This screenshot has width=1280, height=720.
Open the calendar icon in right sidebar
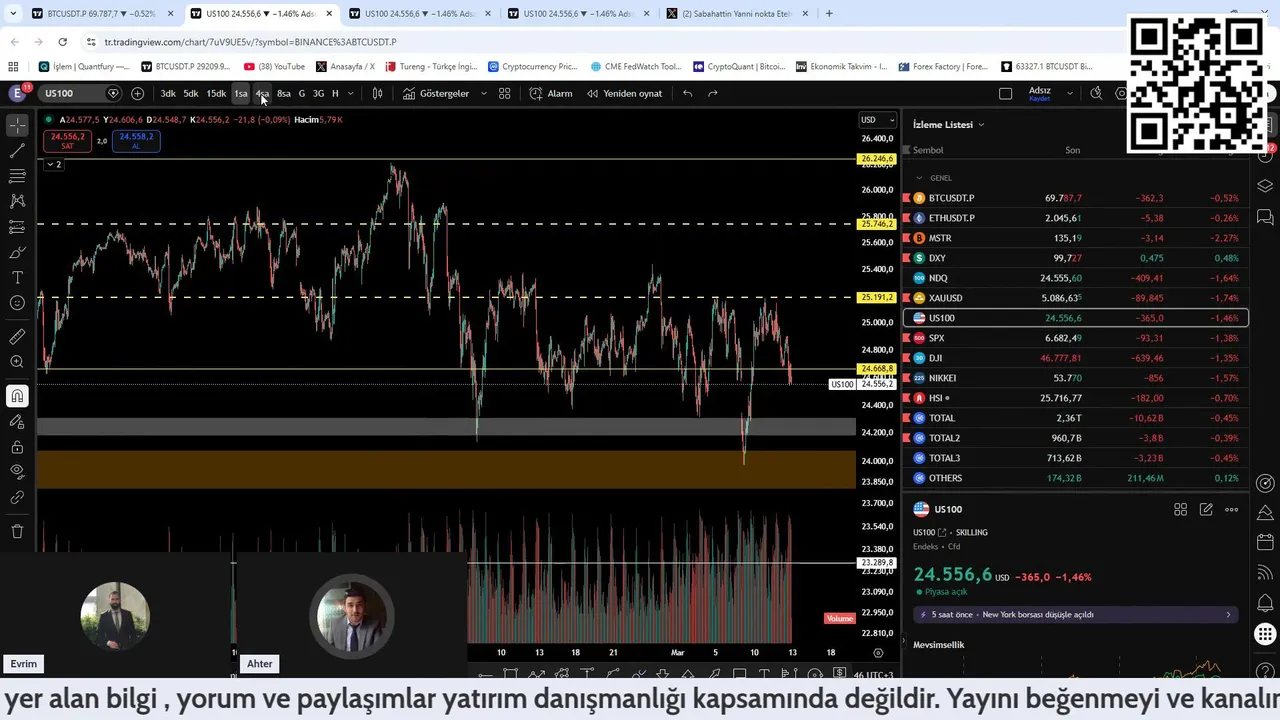1265,543
